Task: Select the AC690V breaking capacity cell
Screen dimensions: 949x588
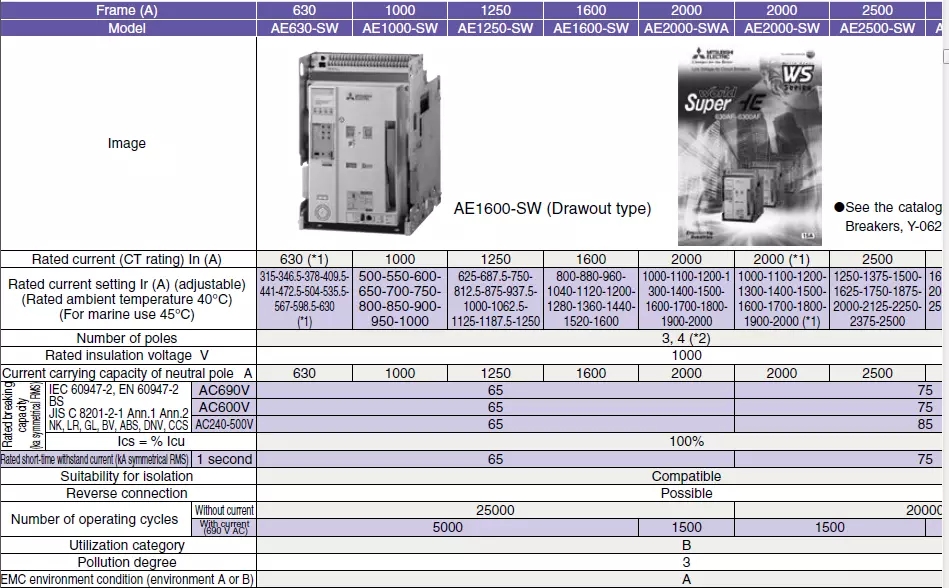Action: pyautogui.click(x=224, y=391)
